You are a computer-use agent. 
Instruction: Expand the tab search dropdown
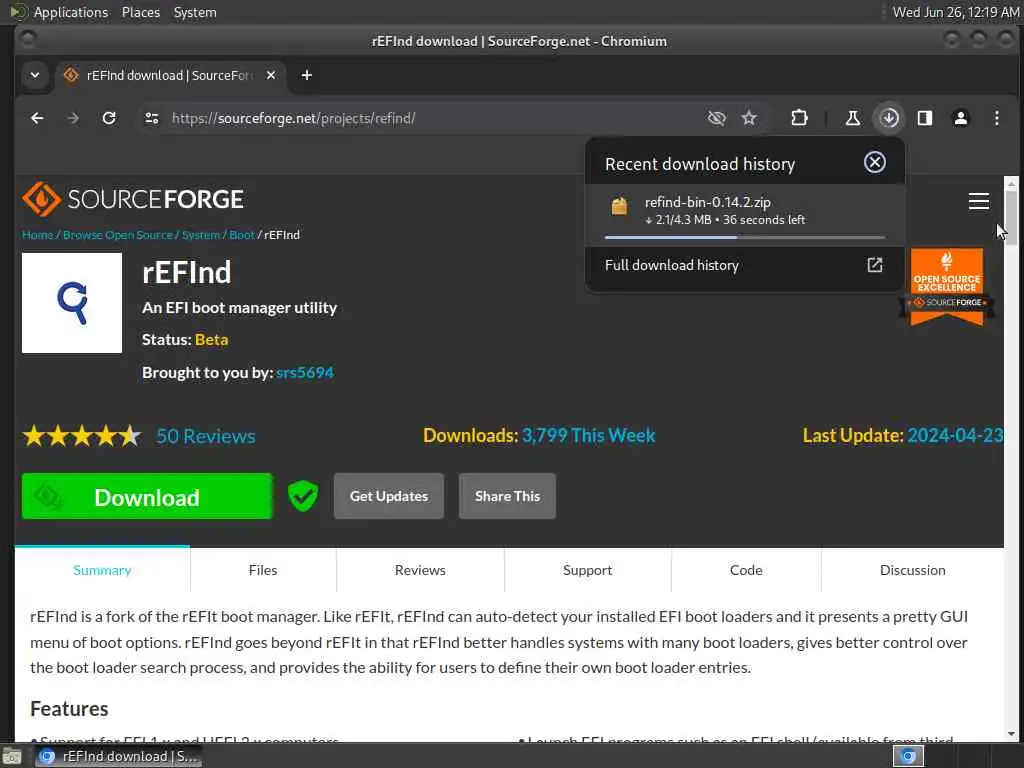pyautogui.click(x=35, y=75)
